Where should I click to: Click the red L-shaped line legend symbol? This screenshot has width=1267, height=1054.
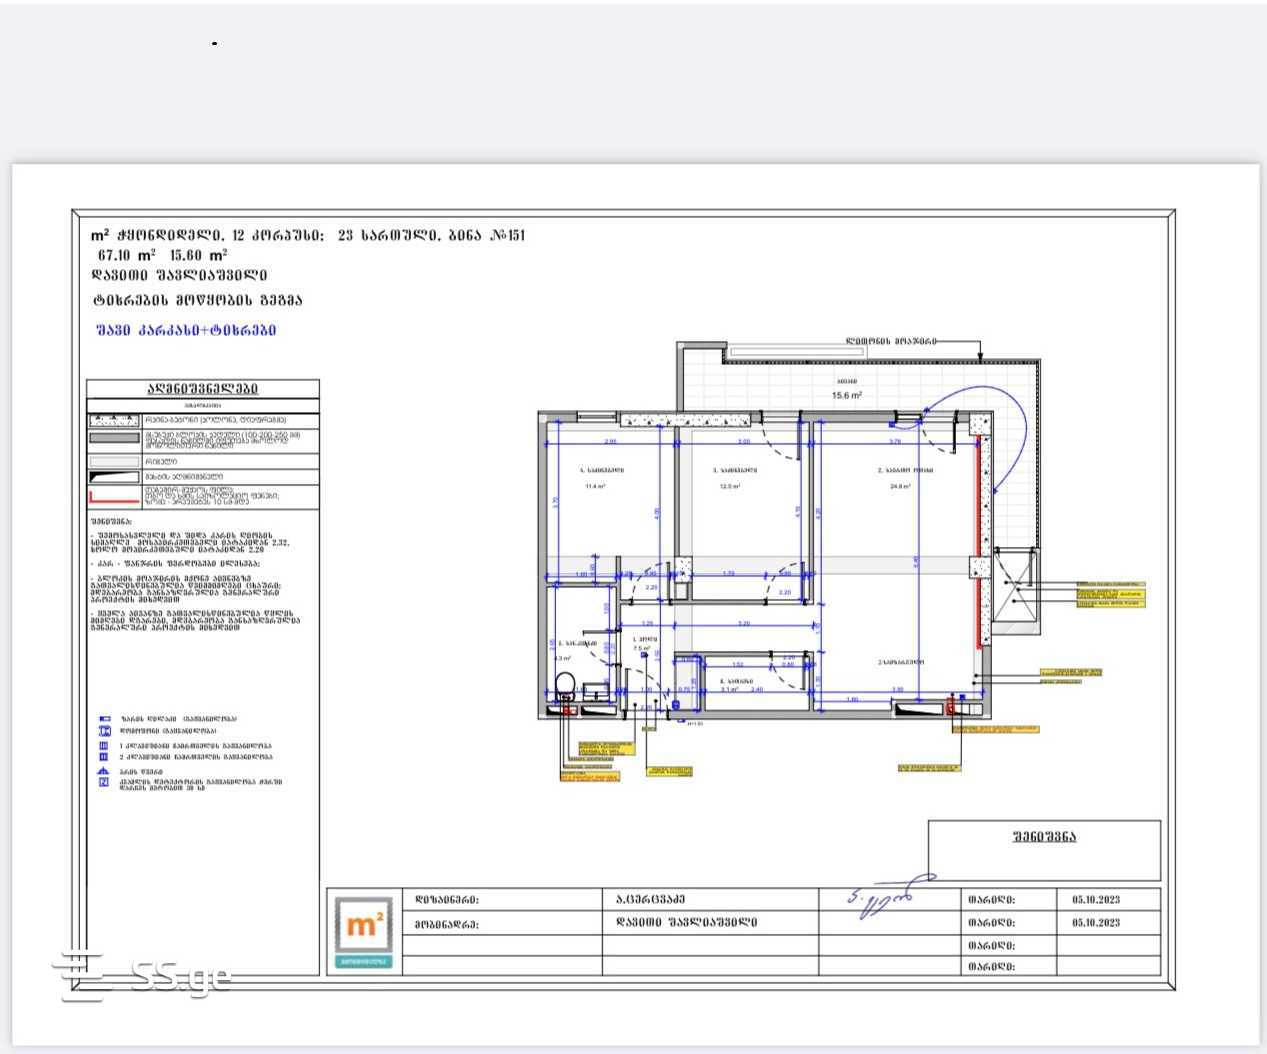tap(113, 497)
